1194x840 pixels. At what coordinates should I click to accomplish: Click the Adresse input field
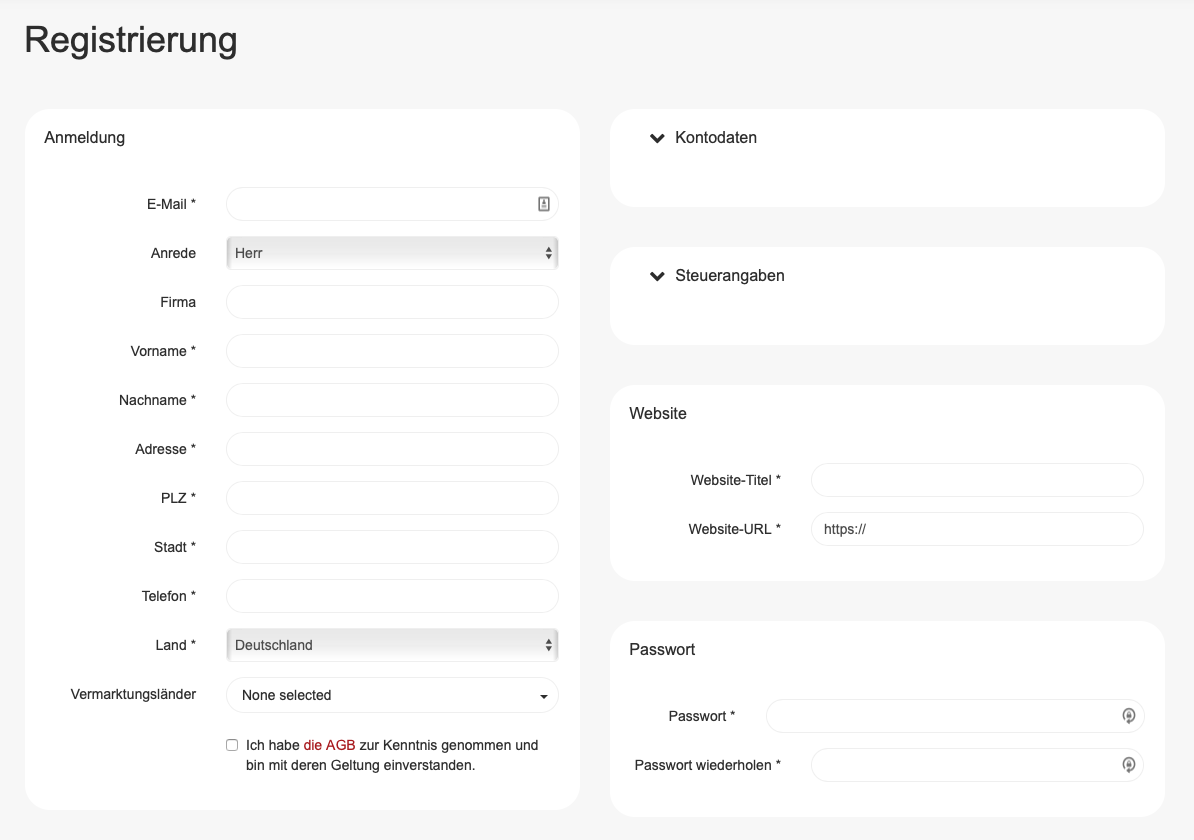click(x=392, y=449)
